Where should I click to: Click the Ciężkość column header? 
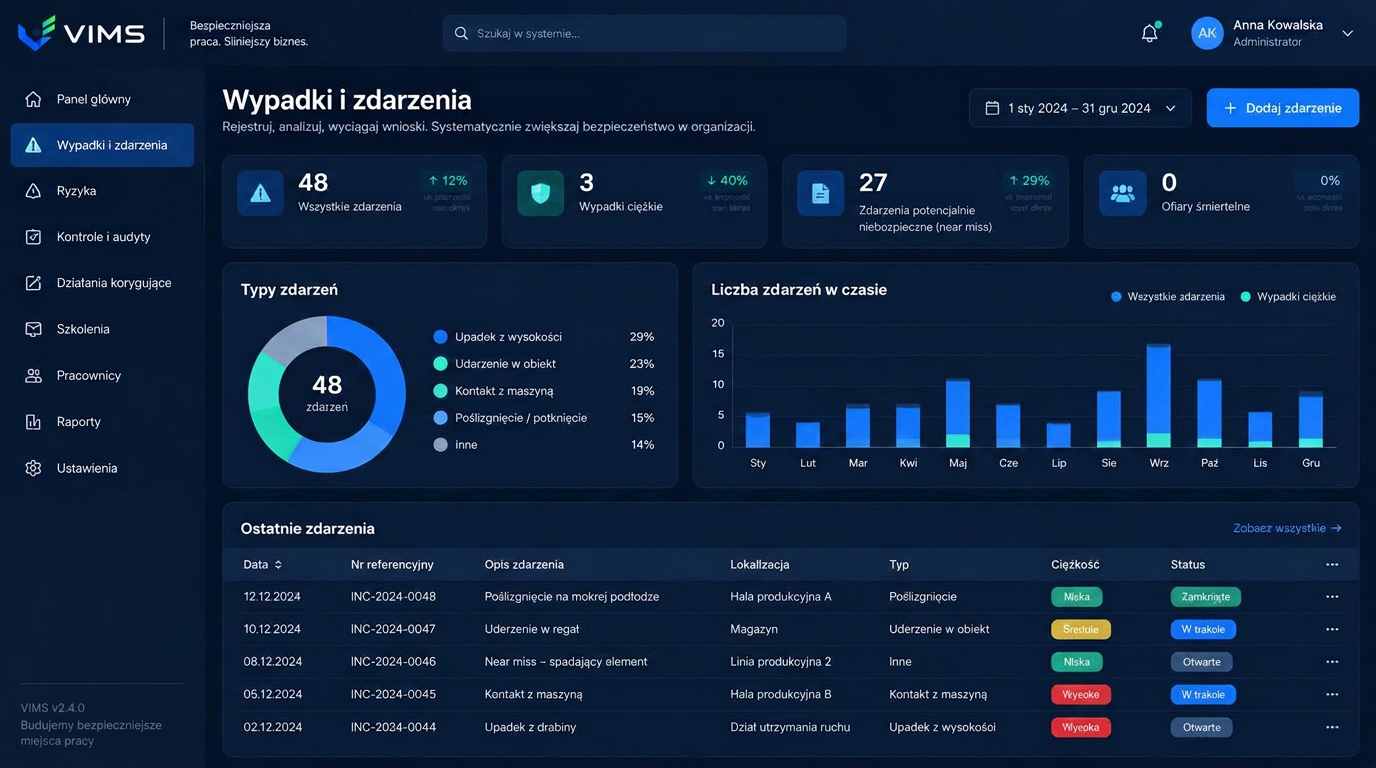click(1076, 565)
